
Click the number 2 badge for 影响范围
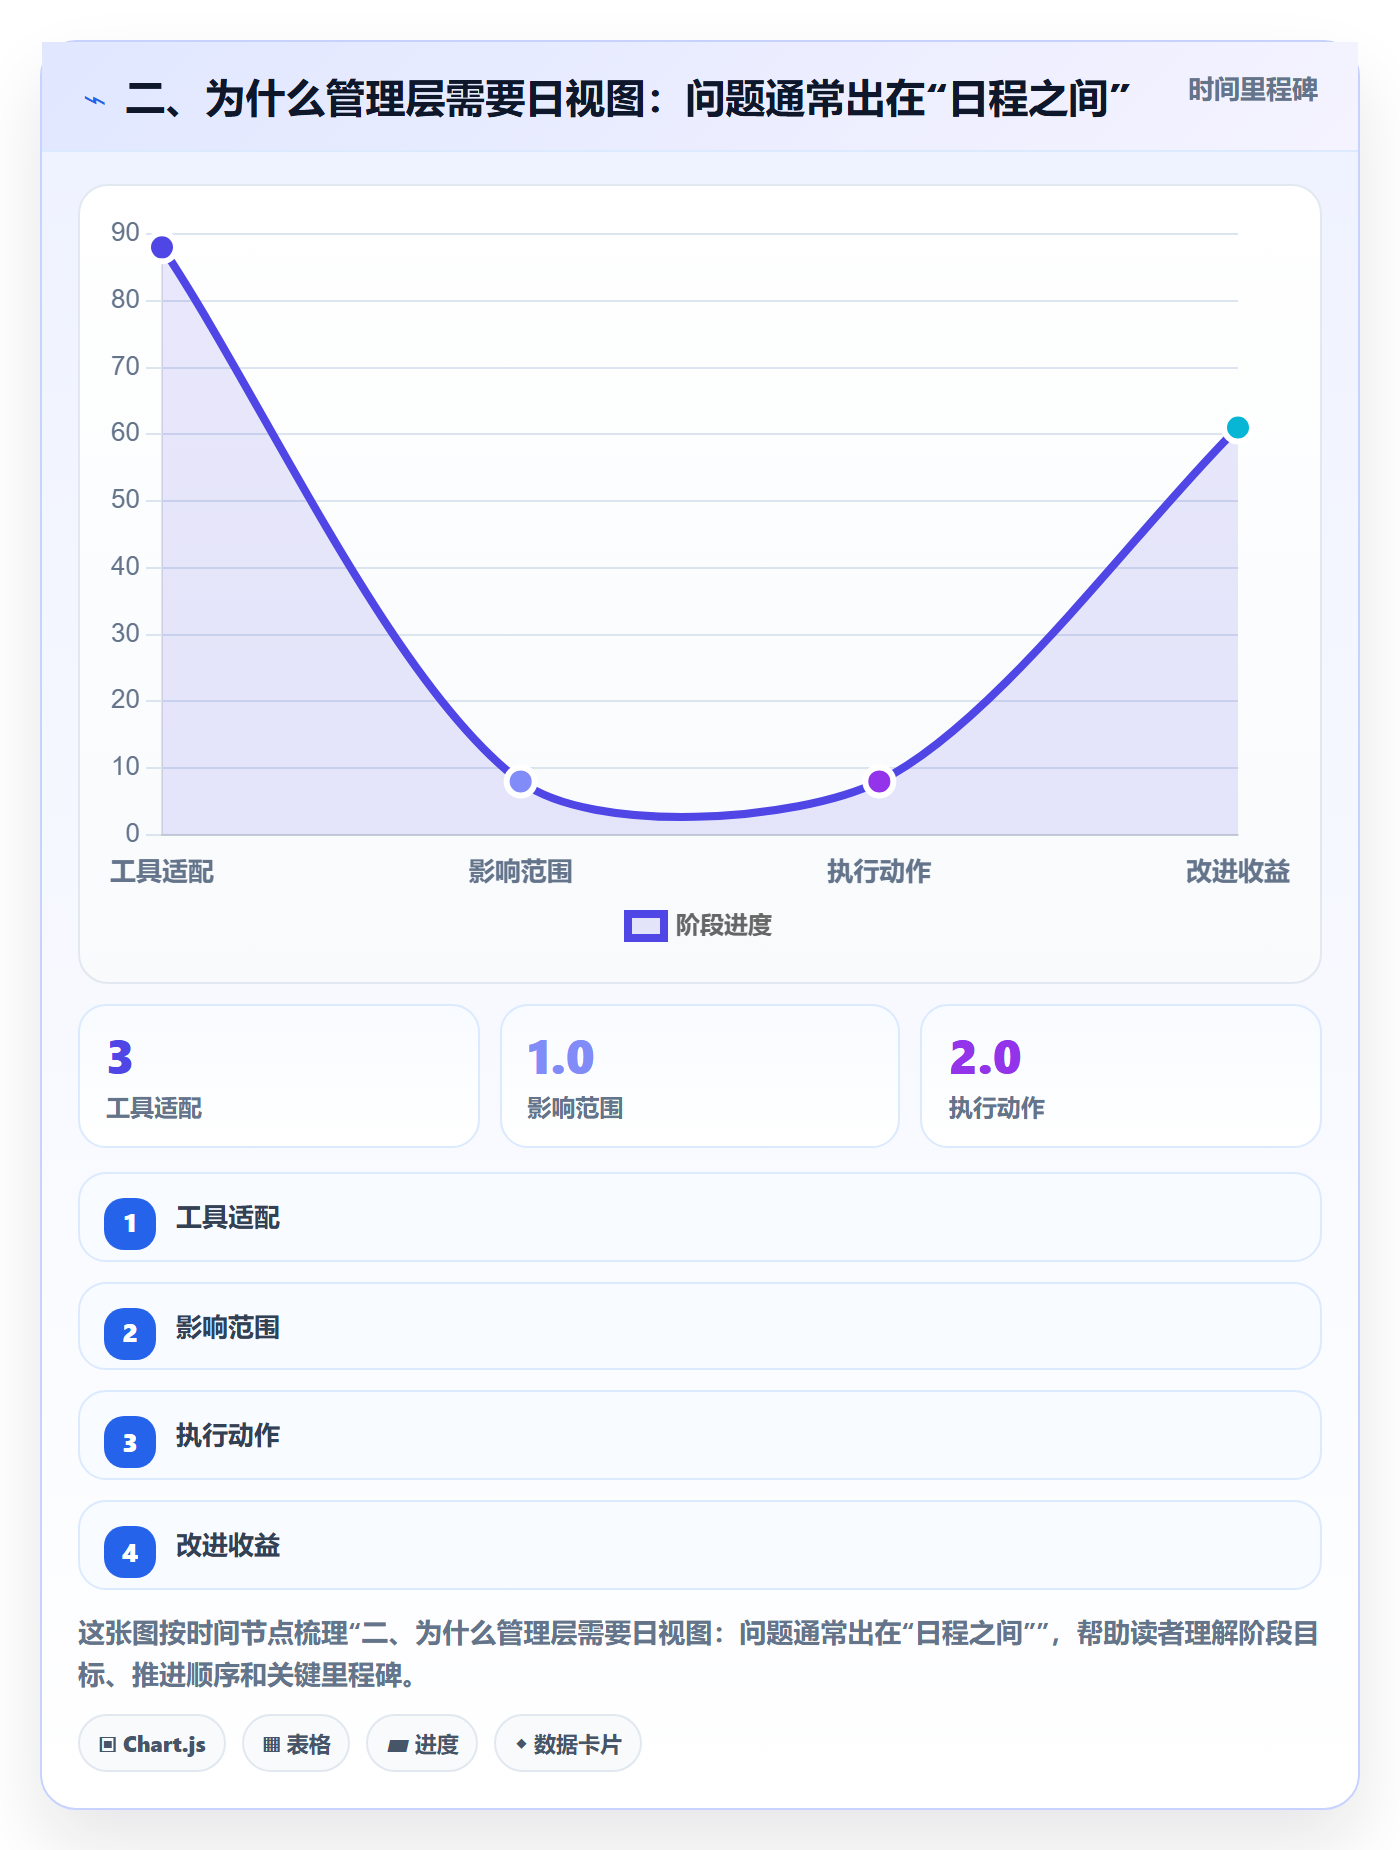point(130,1333)
